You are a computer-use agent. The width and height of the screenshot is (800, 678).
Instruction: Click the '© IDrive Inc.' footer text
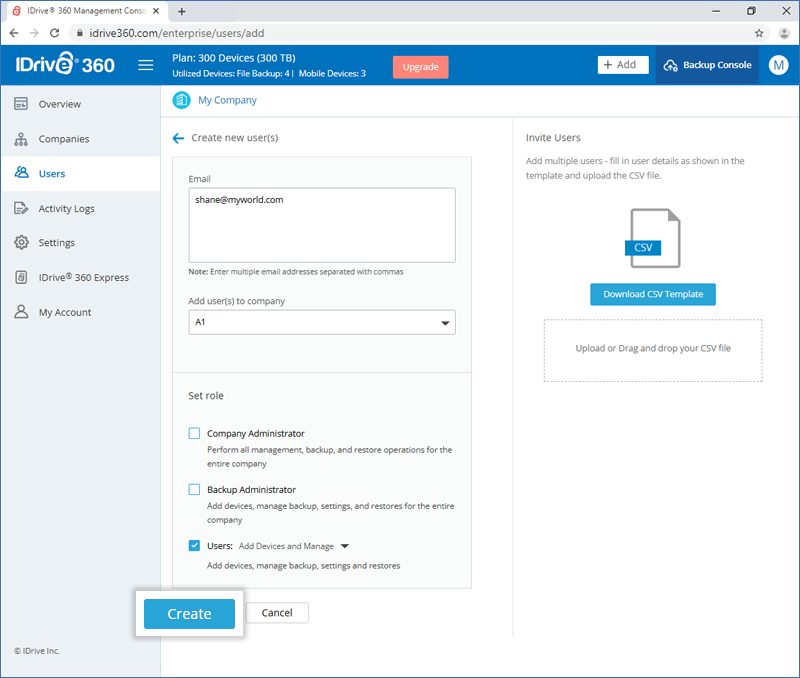37,651
